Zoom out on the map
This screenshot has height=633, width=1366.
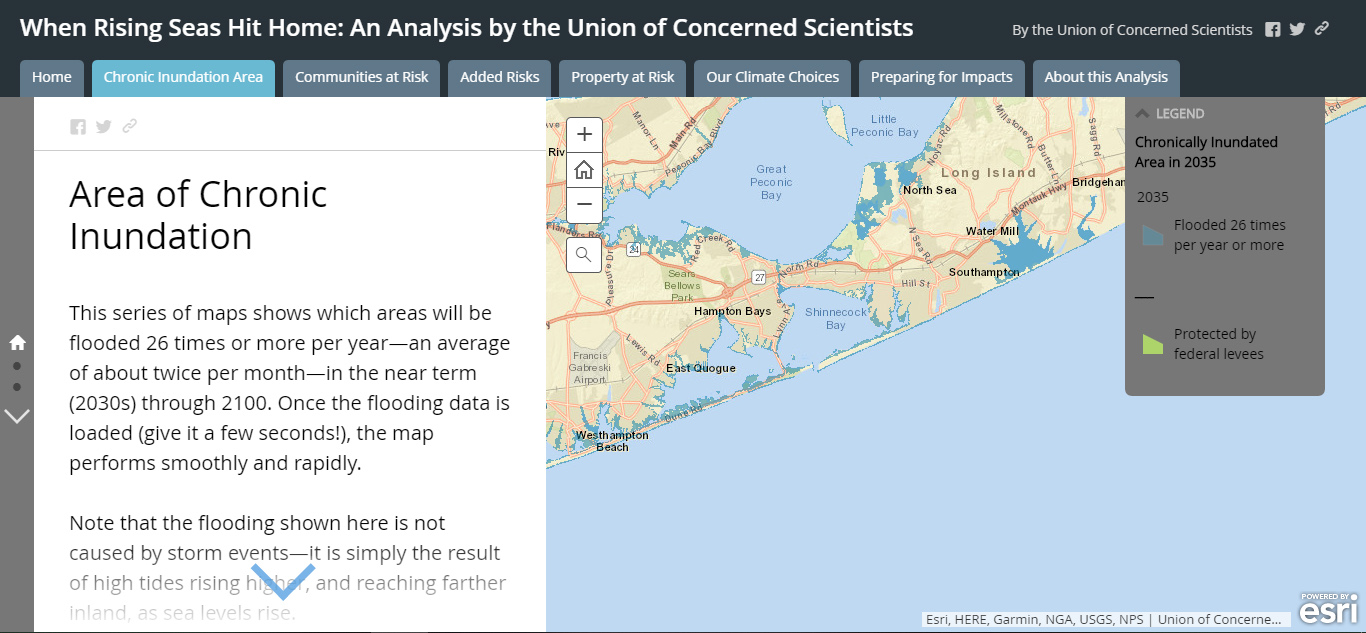click(x=584, y=204)
